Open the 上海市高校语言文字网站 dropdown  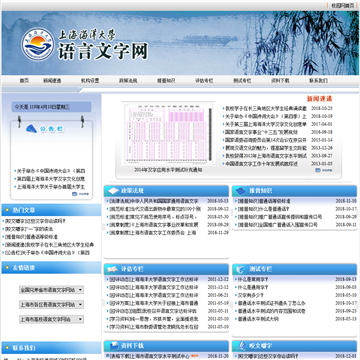[51, 319]
